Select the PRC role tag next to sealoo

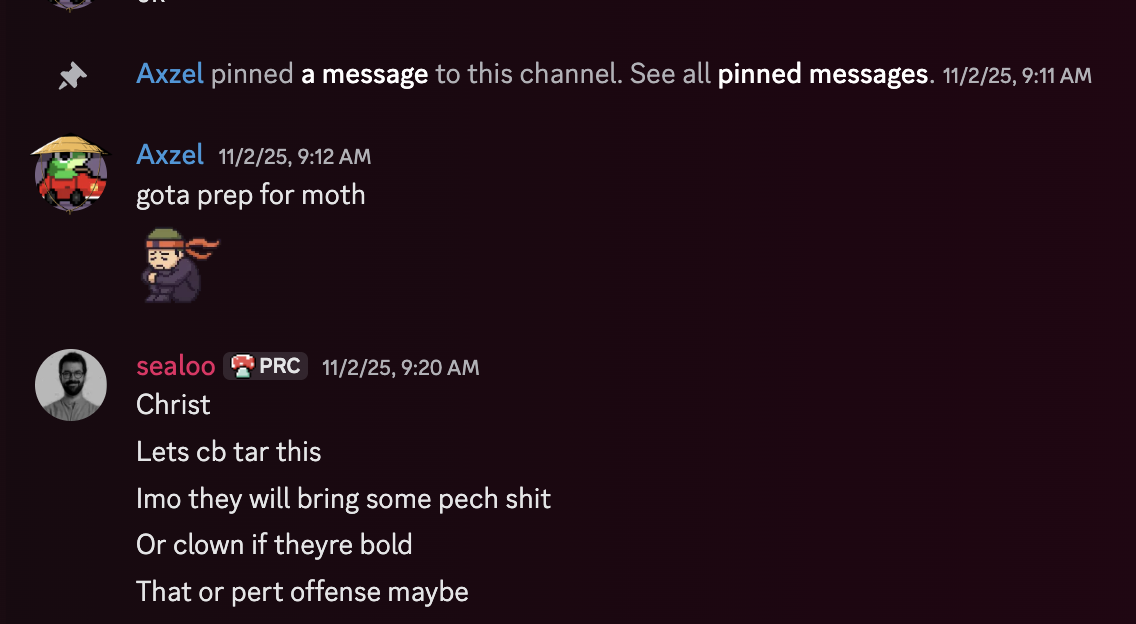pyautogui.click(x=265, y=366)
